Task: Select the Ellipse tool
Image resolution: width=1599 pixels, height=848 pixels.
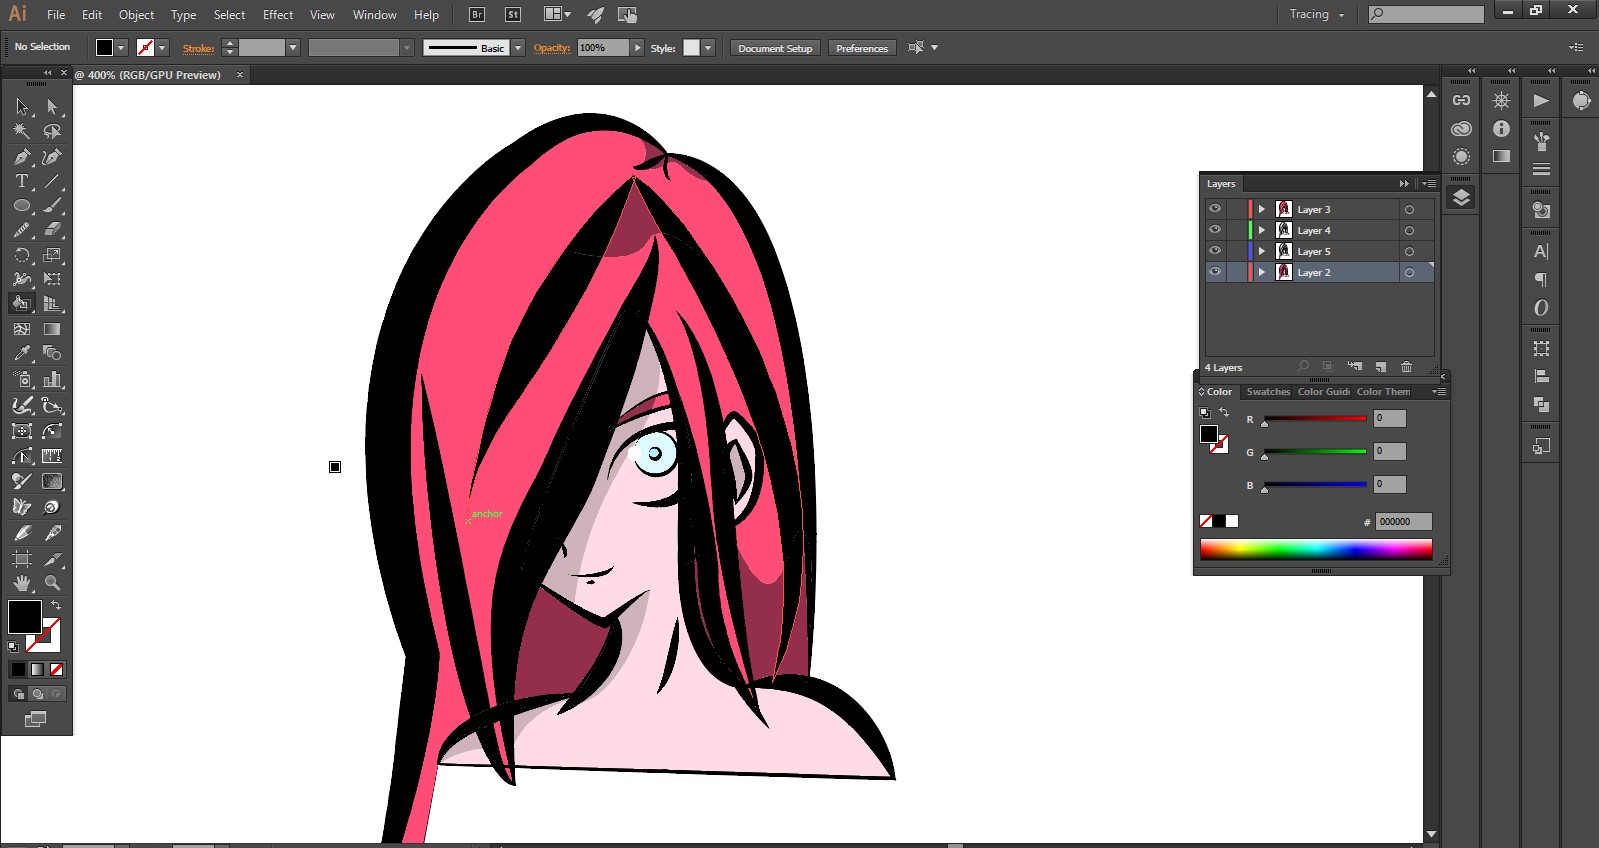Action: tap(22, 206)
